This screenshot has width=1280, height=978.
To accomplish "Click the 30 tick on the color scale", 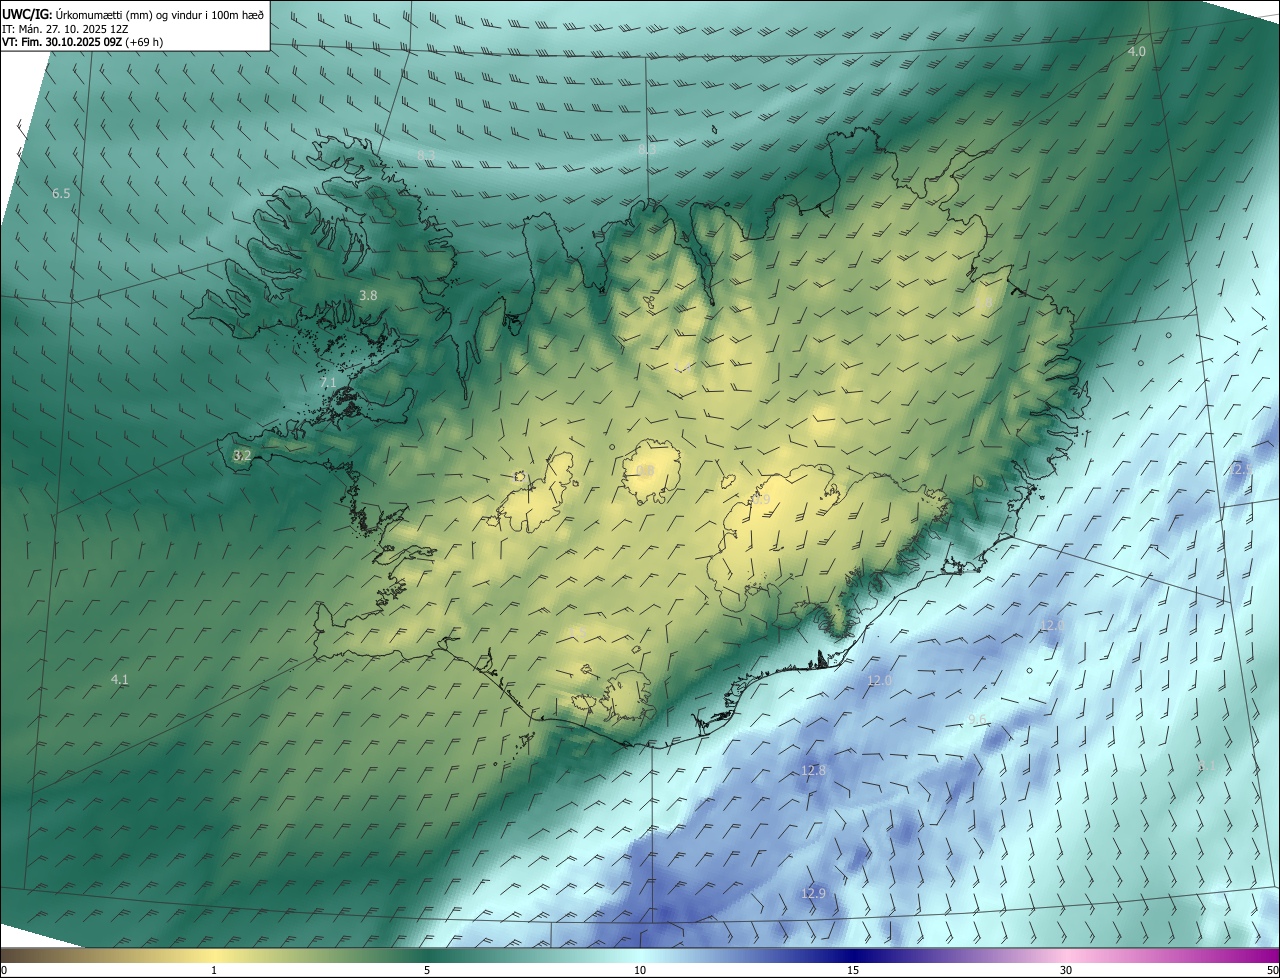I will [x=1066, y=971].
